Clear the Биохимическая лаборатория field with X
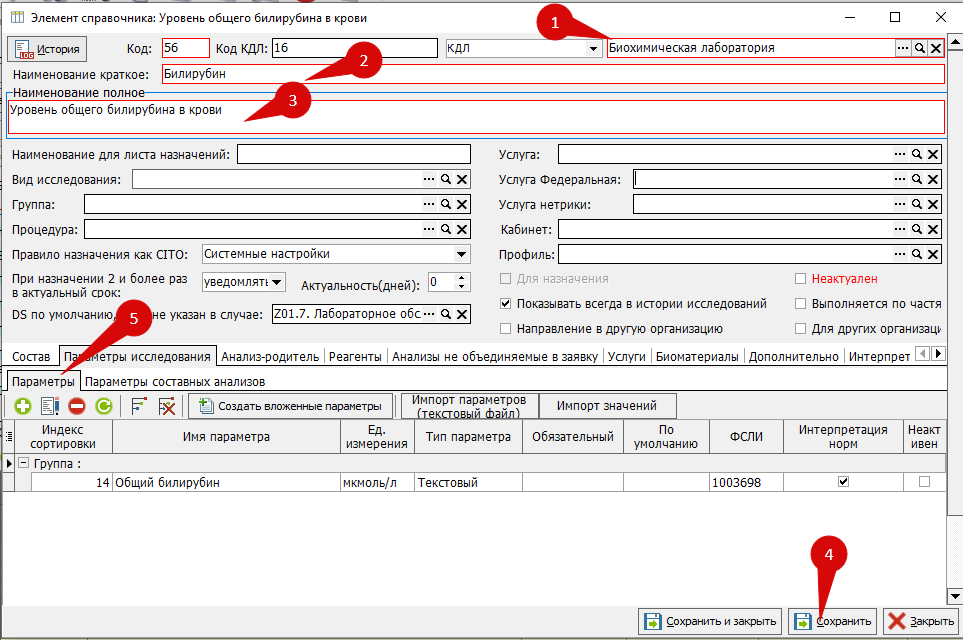 click(x=935, y=48)
